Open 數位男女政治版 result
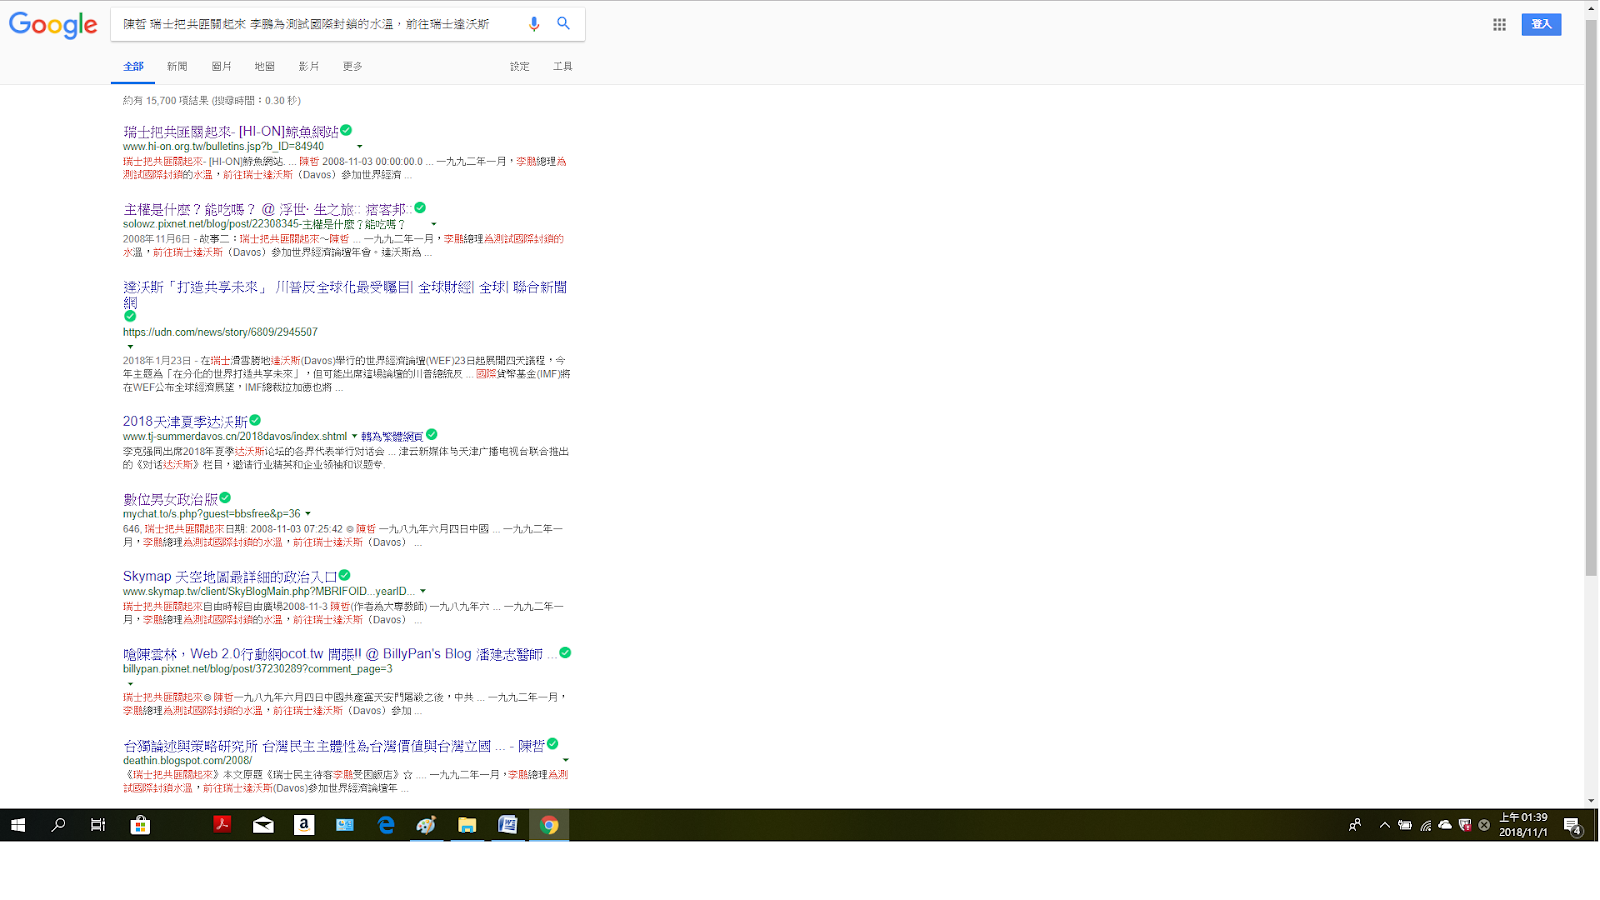Screen dimensions: 1600x900 pyautogui.click(x=170, y=498)
